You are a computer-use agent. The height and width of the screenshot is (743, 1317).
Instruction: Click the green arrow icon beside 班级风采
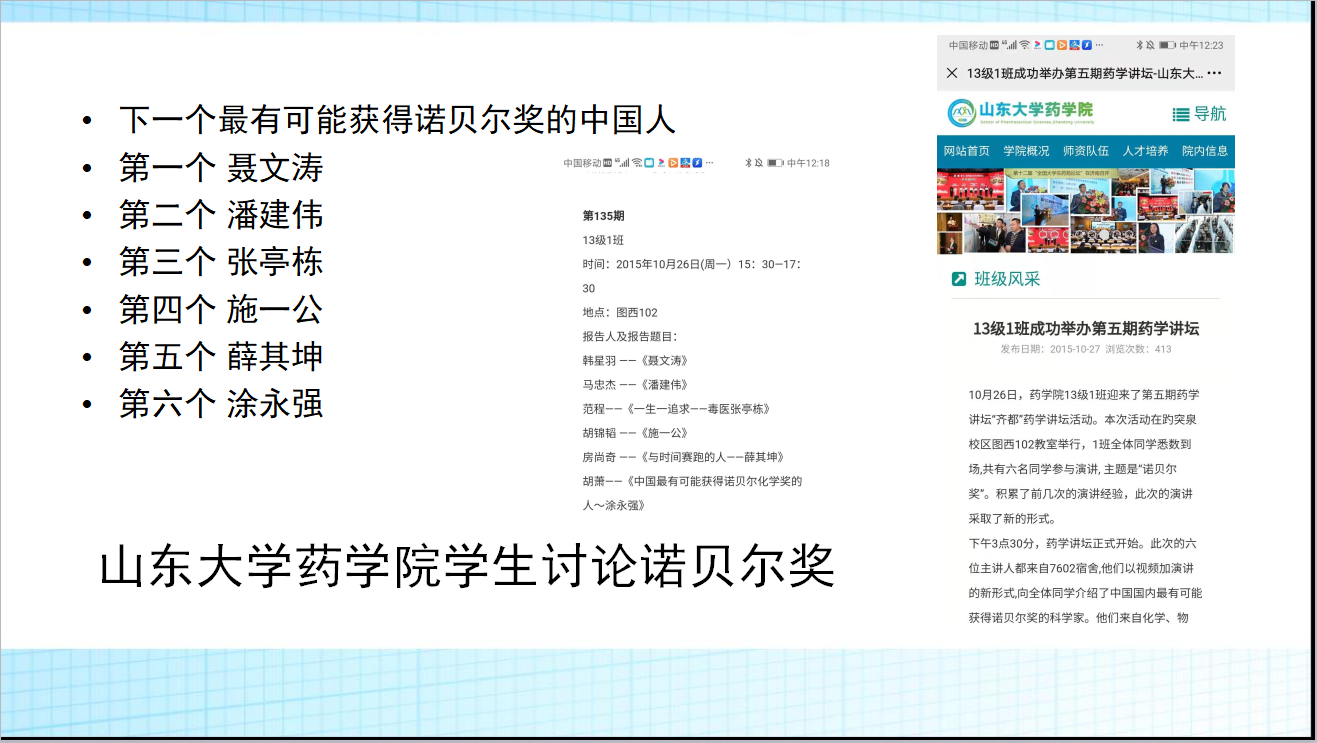coord(958,279)
